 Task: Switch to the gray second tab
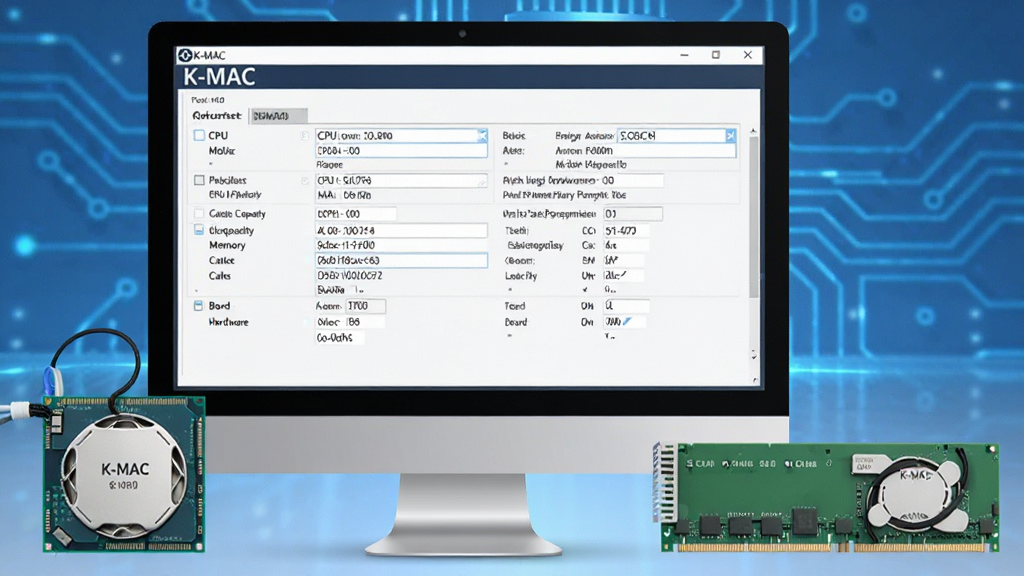(278, 116)
